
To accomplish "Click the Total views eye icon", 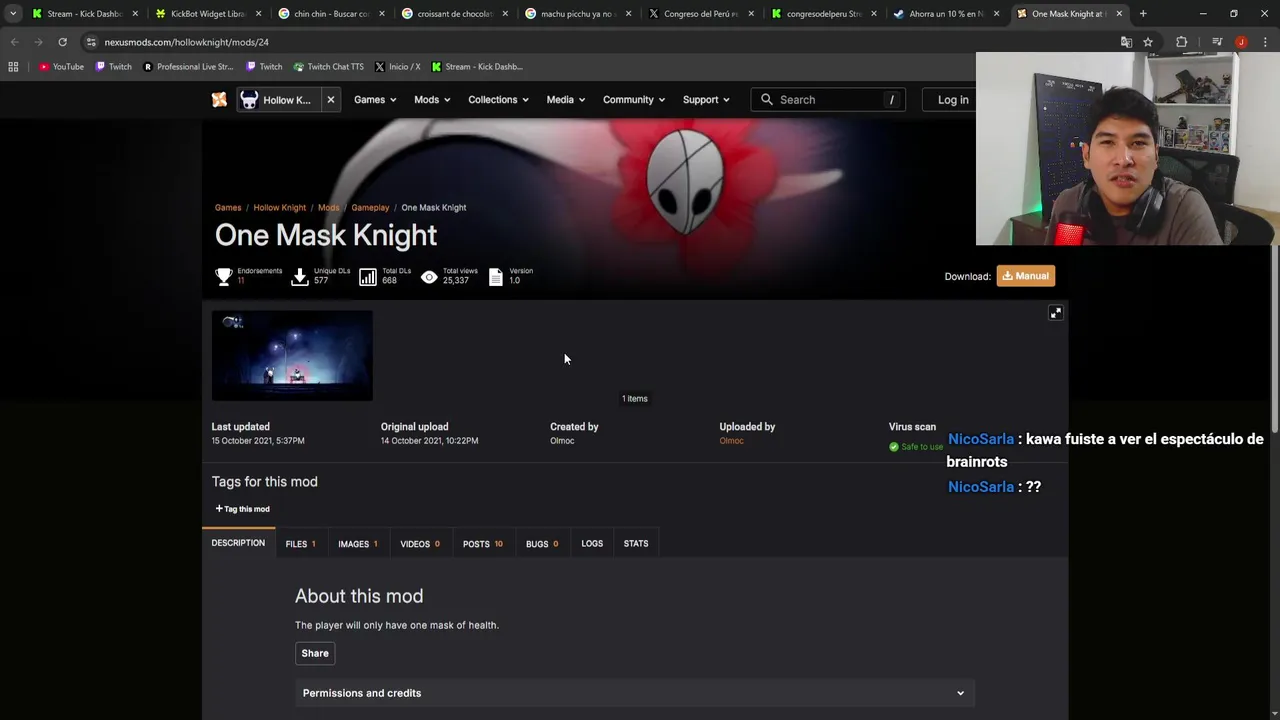I will [x=429, y=277].
